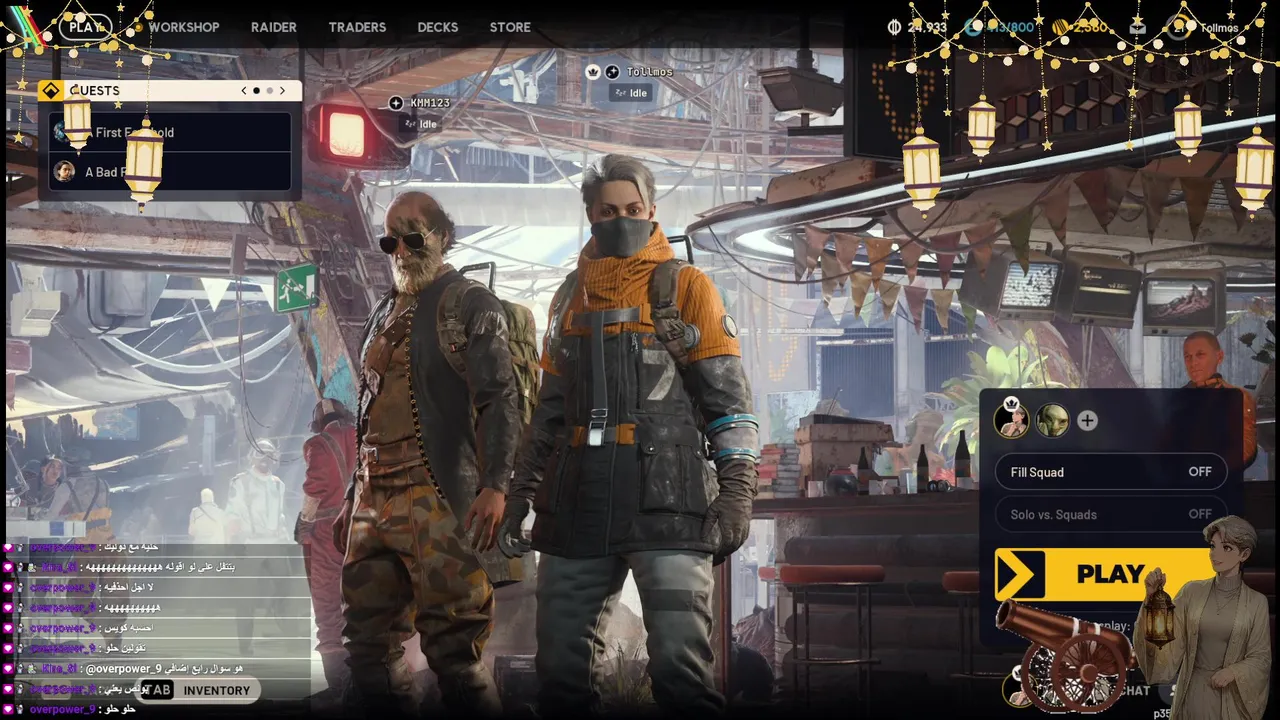Click the A Bad quest giver portrait
This screenshot has width=1280, height=720.
coord(65,171)
